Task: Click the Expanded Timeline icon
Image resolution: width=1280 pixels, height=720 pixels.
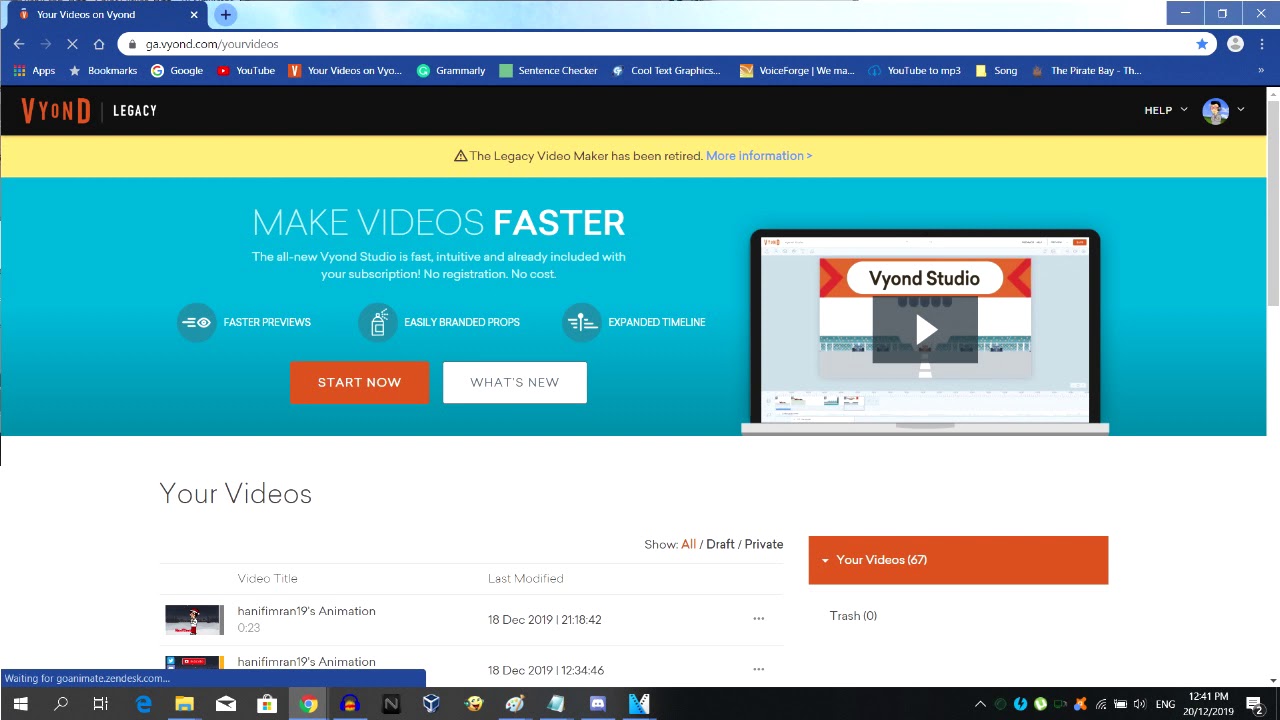Action: (x=582, y=322)
